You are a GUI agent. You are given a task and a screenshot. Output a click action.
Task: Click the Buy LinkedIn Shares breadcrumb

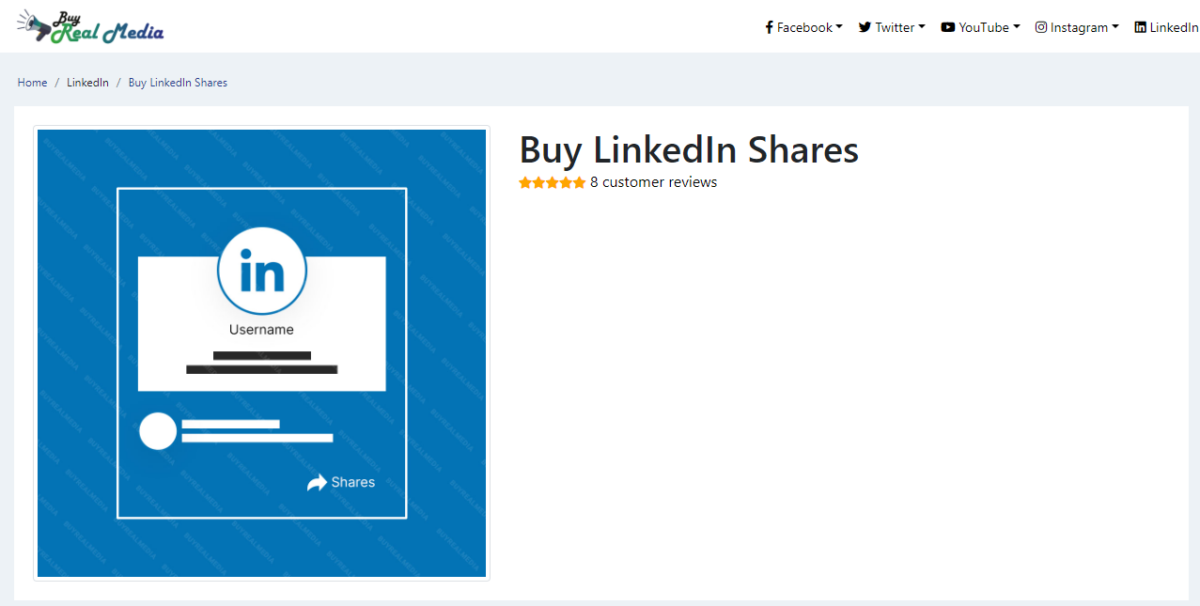[178, 83]
